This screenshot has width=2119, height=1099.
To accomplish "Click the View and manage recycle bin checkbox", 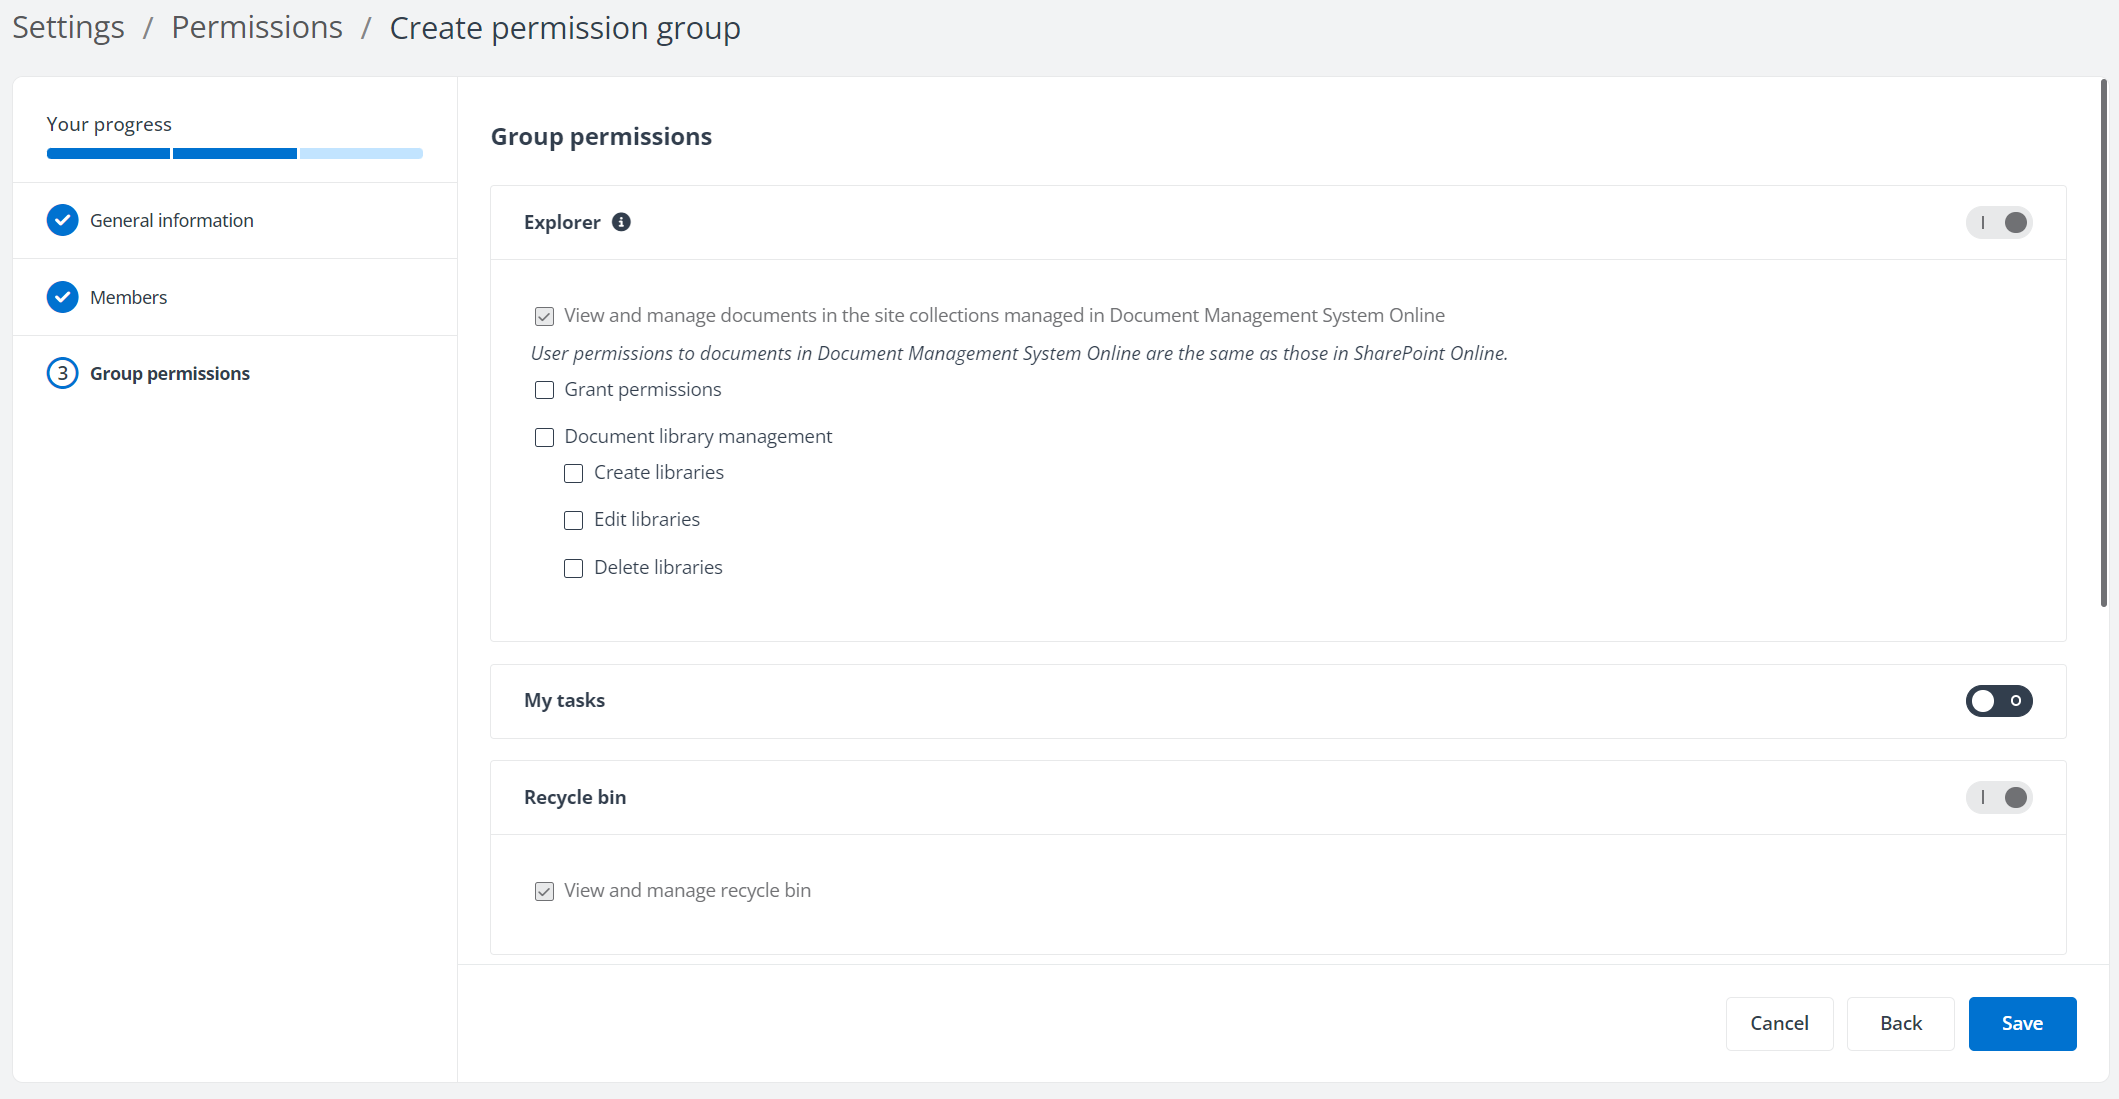I will [x=544, y=890].
